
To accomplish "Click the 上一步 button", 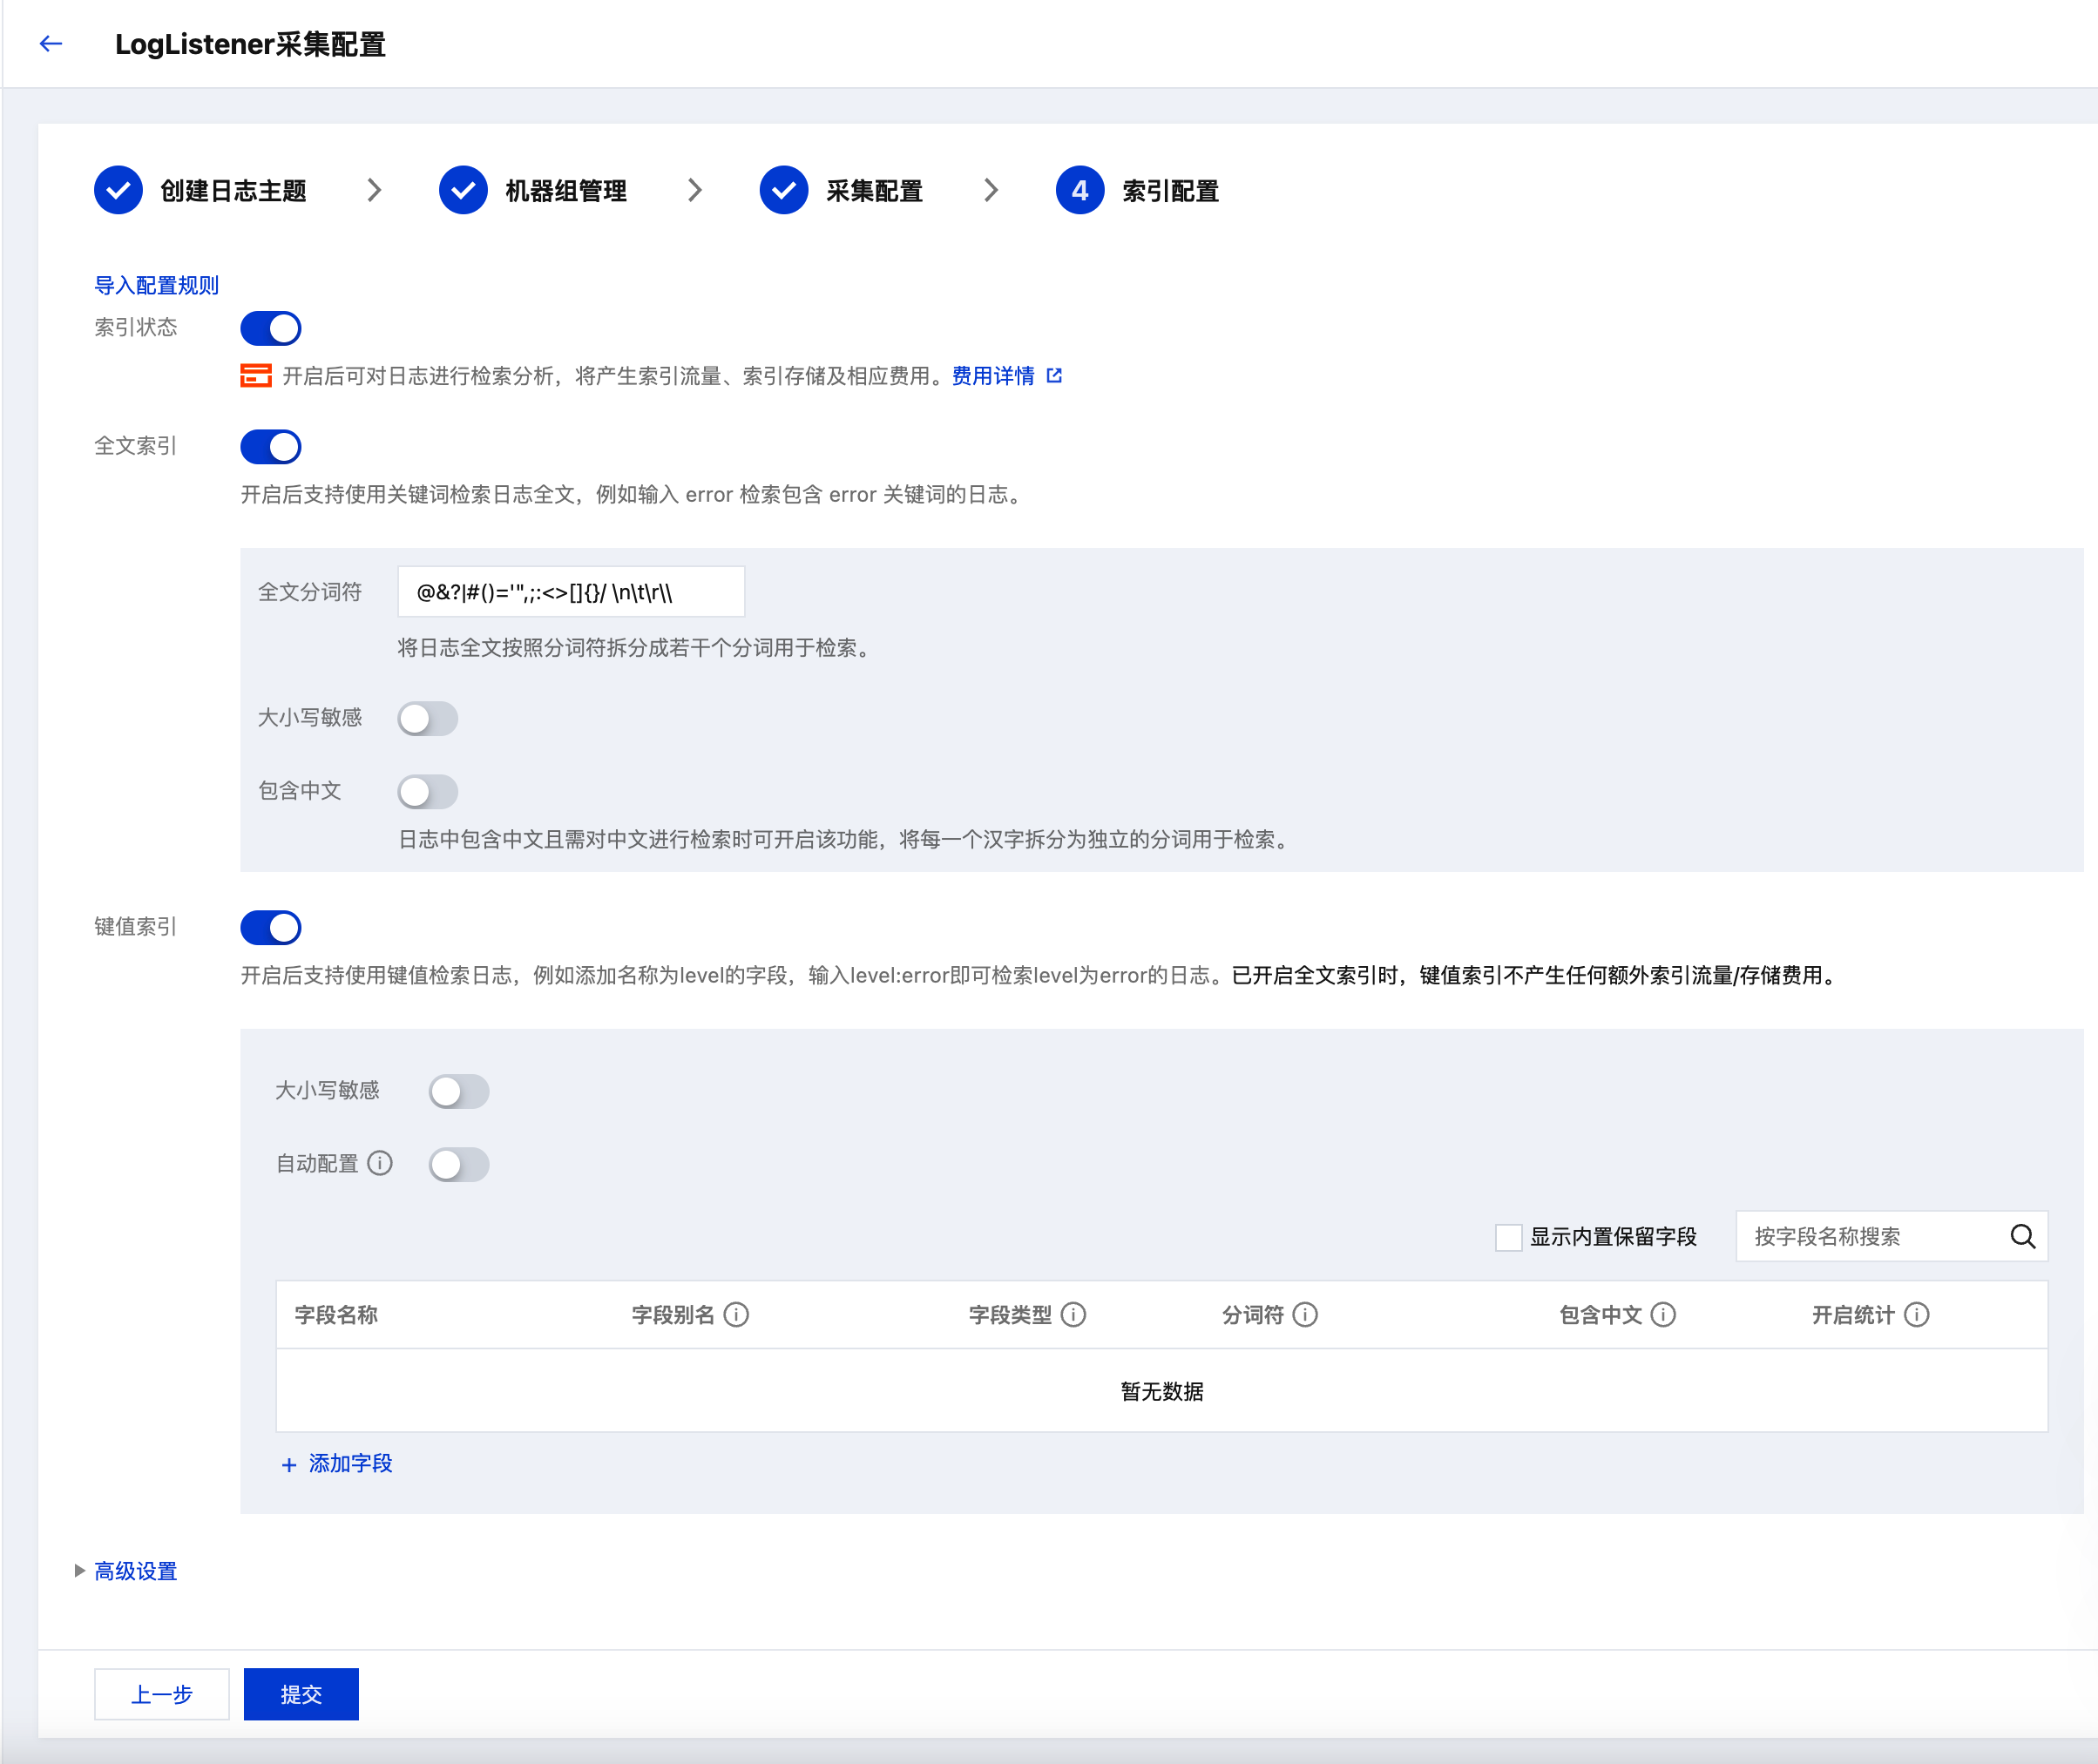I will click(x=162, y=1694).
